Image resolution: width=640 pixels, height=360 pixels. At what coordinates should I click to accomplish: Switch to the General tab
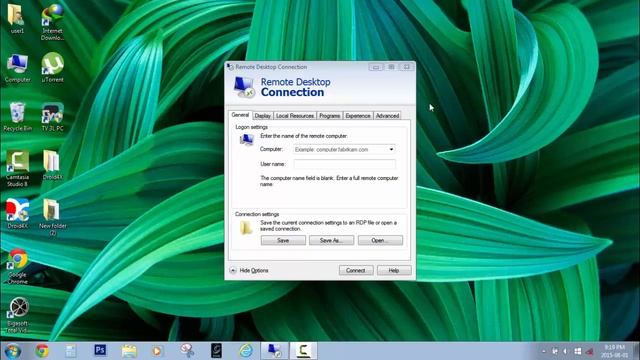pyautogui.click(x=240, y=115)
